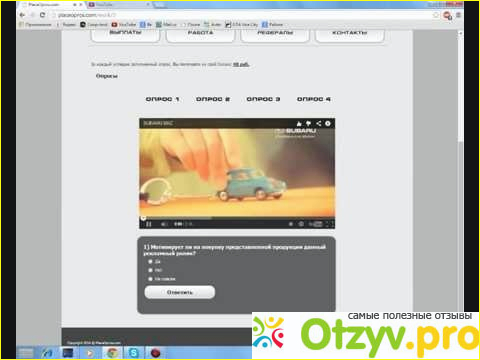Open the video share icon
480x360 pixels.
[319, 123]
